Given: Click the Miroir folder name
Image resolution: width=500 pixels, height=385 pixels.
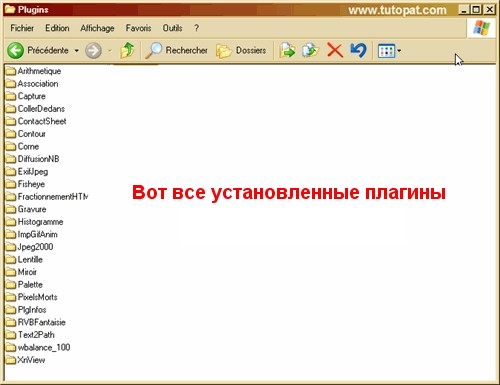Looking at the screenshot, I should pyautogui.click(x=27, y=272).
